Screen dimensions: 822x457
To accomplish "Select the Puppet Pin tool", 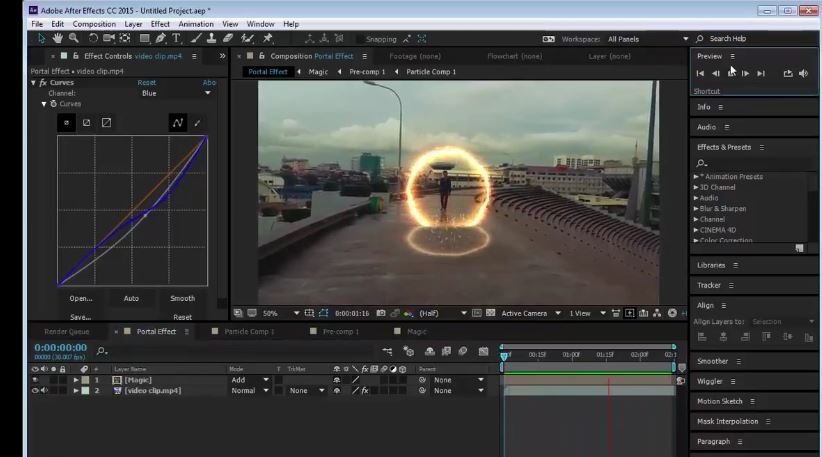I will pyautogui.click(x=268, y=38).
